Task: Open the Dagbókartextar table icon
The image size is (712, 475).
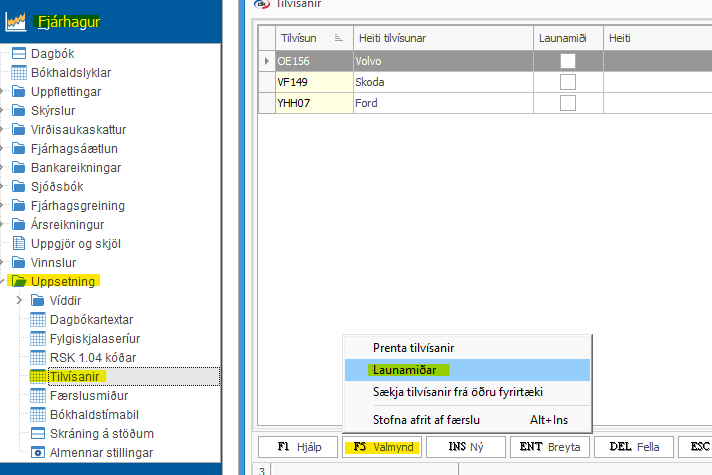Action: click(38, 320)
